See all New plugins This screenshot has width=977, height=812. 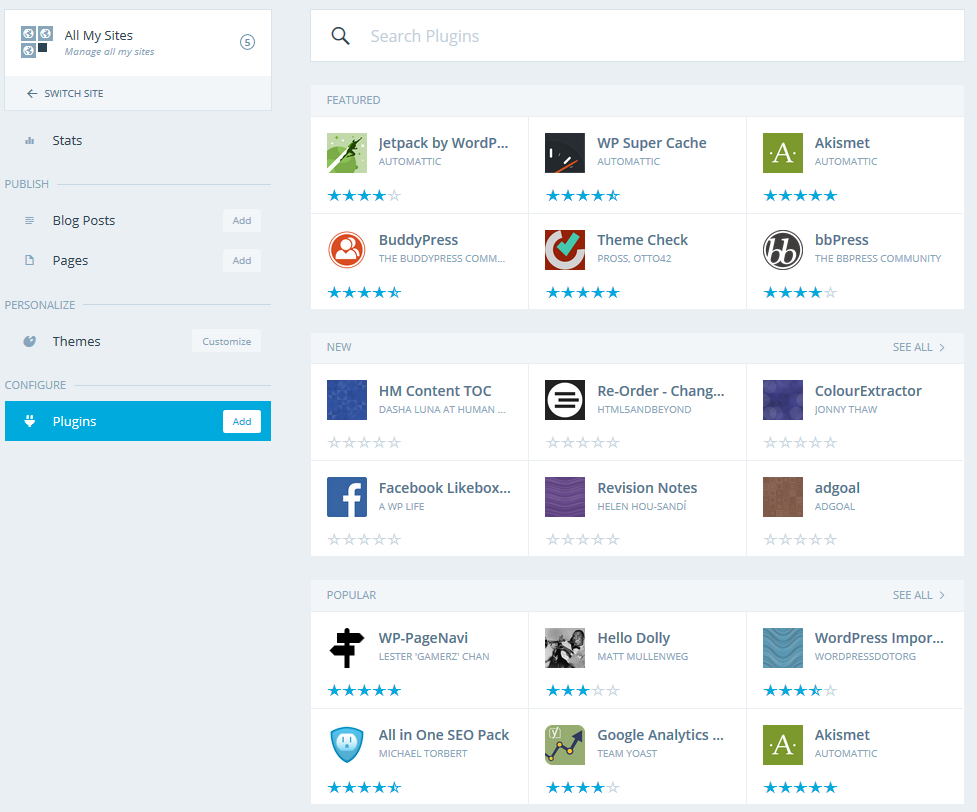pyautogui.click(x=919, y=347)
